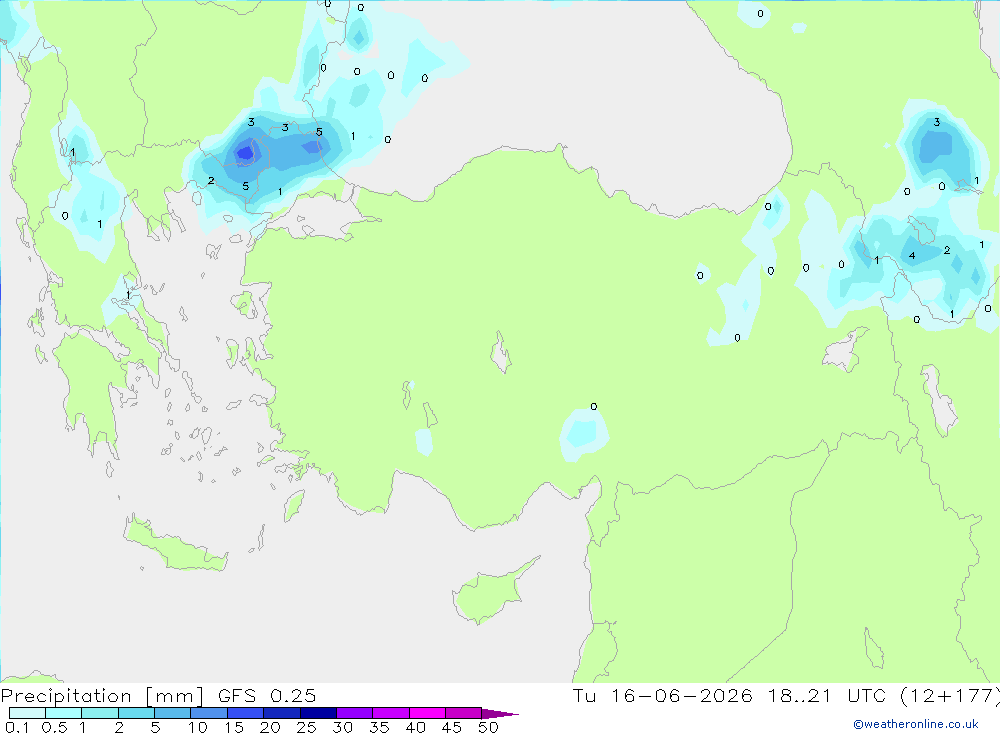Viewport: 1000px width, 733px height.
Task: Click the '50' legend scale label
Action: click(489, 727)
